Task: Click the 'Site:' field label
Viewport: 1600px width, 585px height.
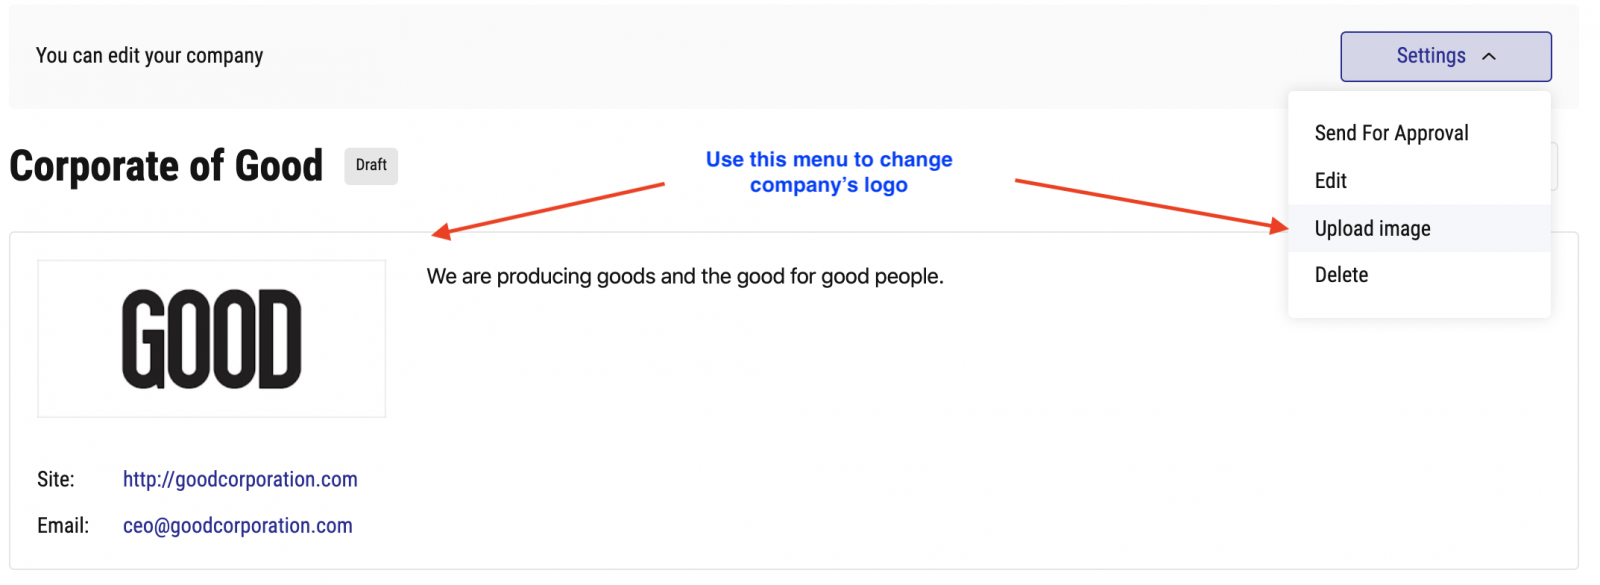Action: point(56,479)
